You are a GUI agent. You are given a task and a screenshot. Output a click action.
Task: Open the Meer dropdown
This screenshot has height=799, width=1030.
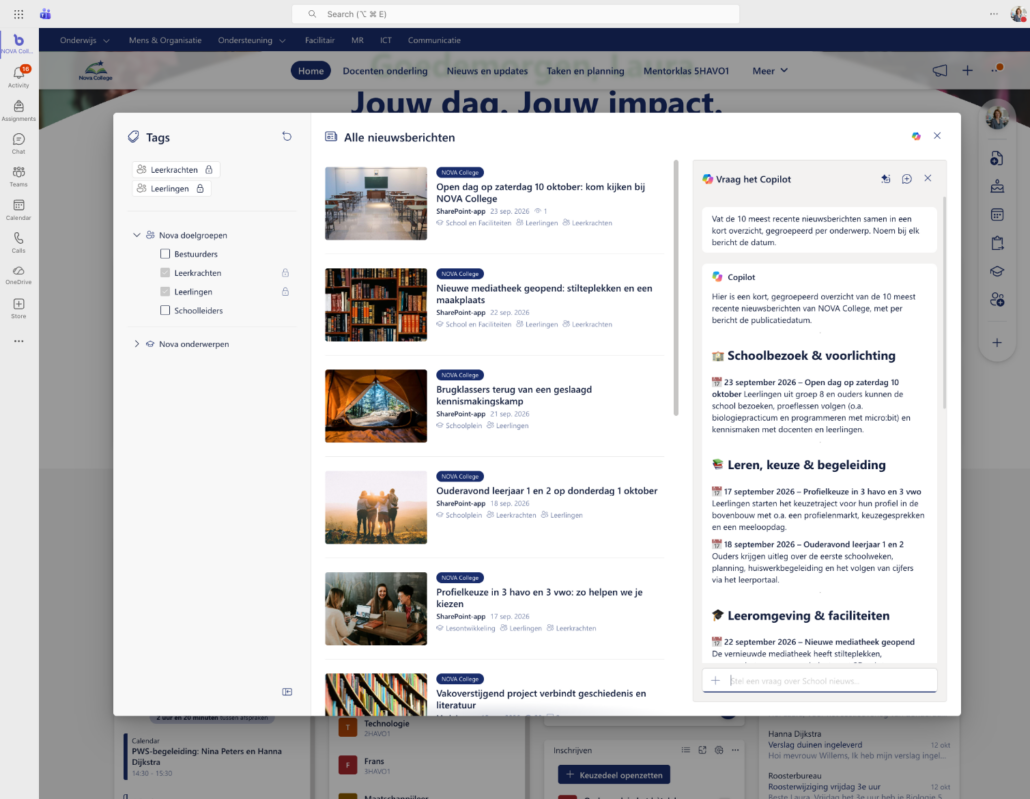pos(770,71)
